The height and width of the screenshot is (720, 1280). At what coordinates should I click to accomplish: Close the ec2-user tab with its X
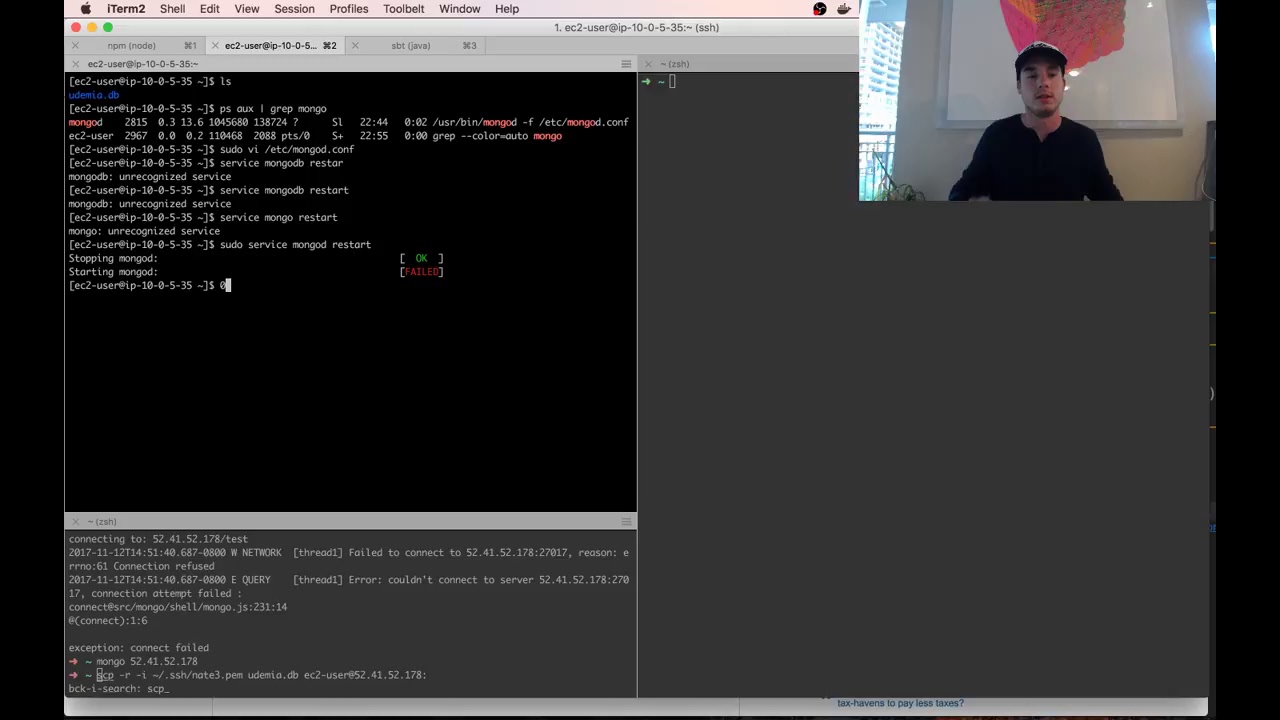point(215,45)
